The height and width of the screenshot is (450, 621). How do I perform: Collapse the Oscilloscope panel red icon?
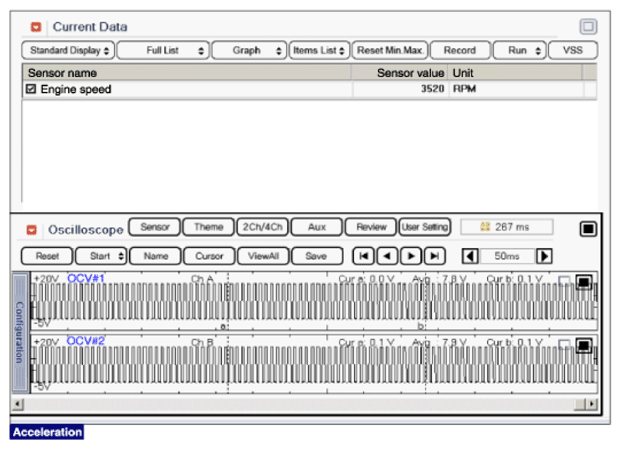31,229
